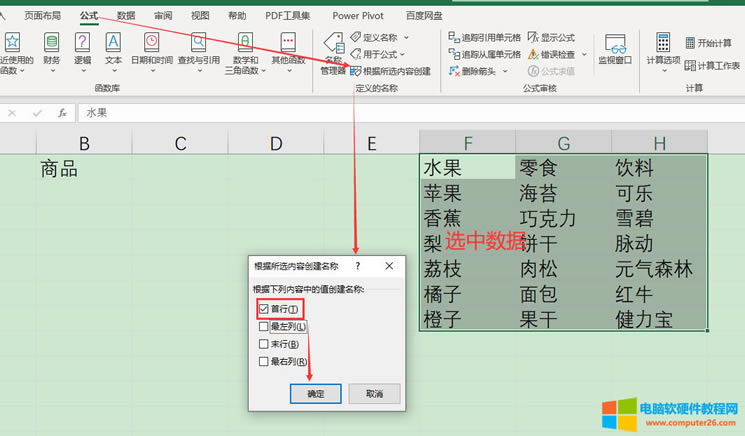Screen dimensions: 745x436
Task: Expand the 删除箭头 dropdown arrow
Action: point(505,71)
